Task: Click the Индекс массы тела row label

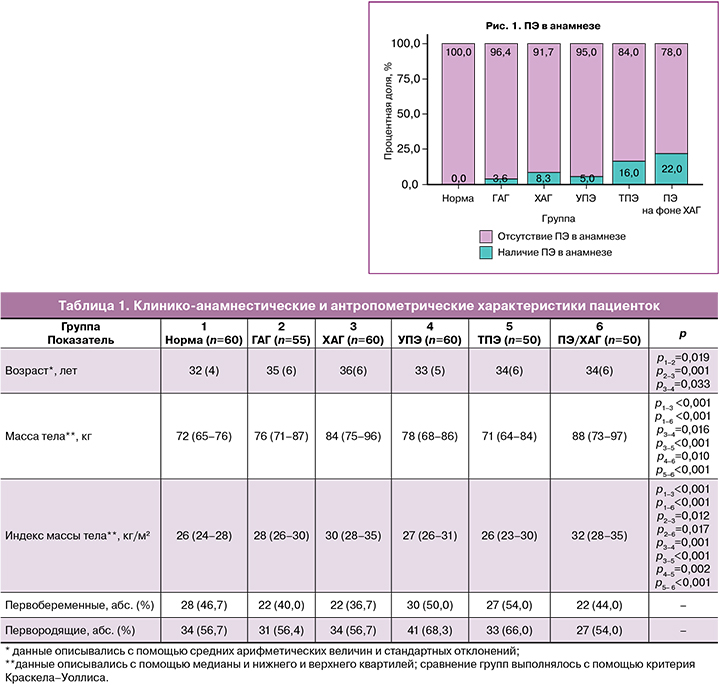Action: coord(78,536)
